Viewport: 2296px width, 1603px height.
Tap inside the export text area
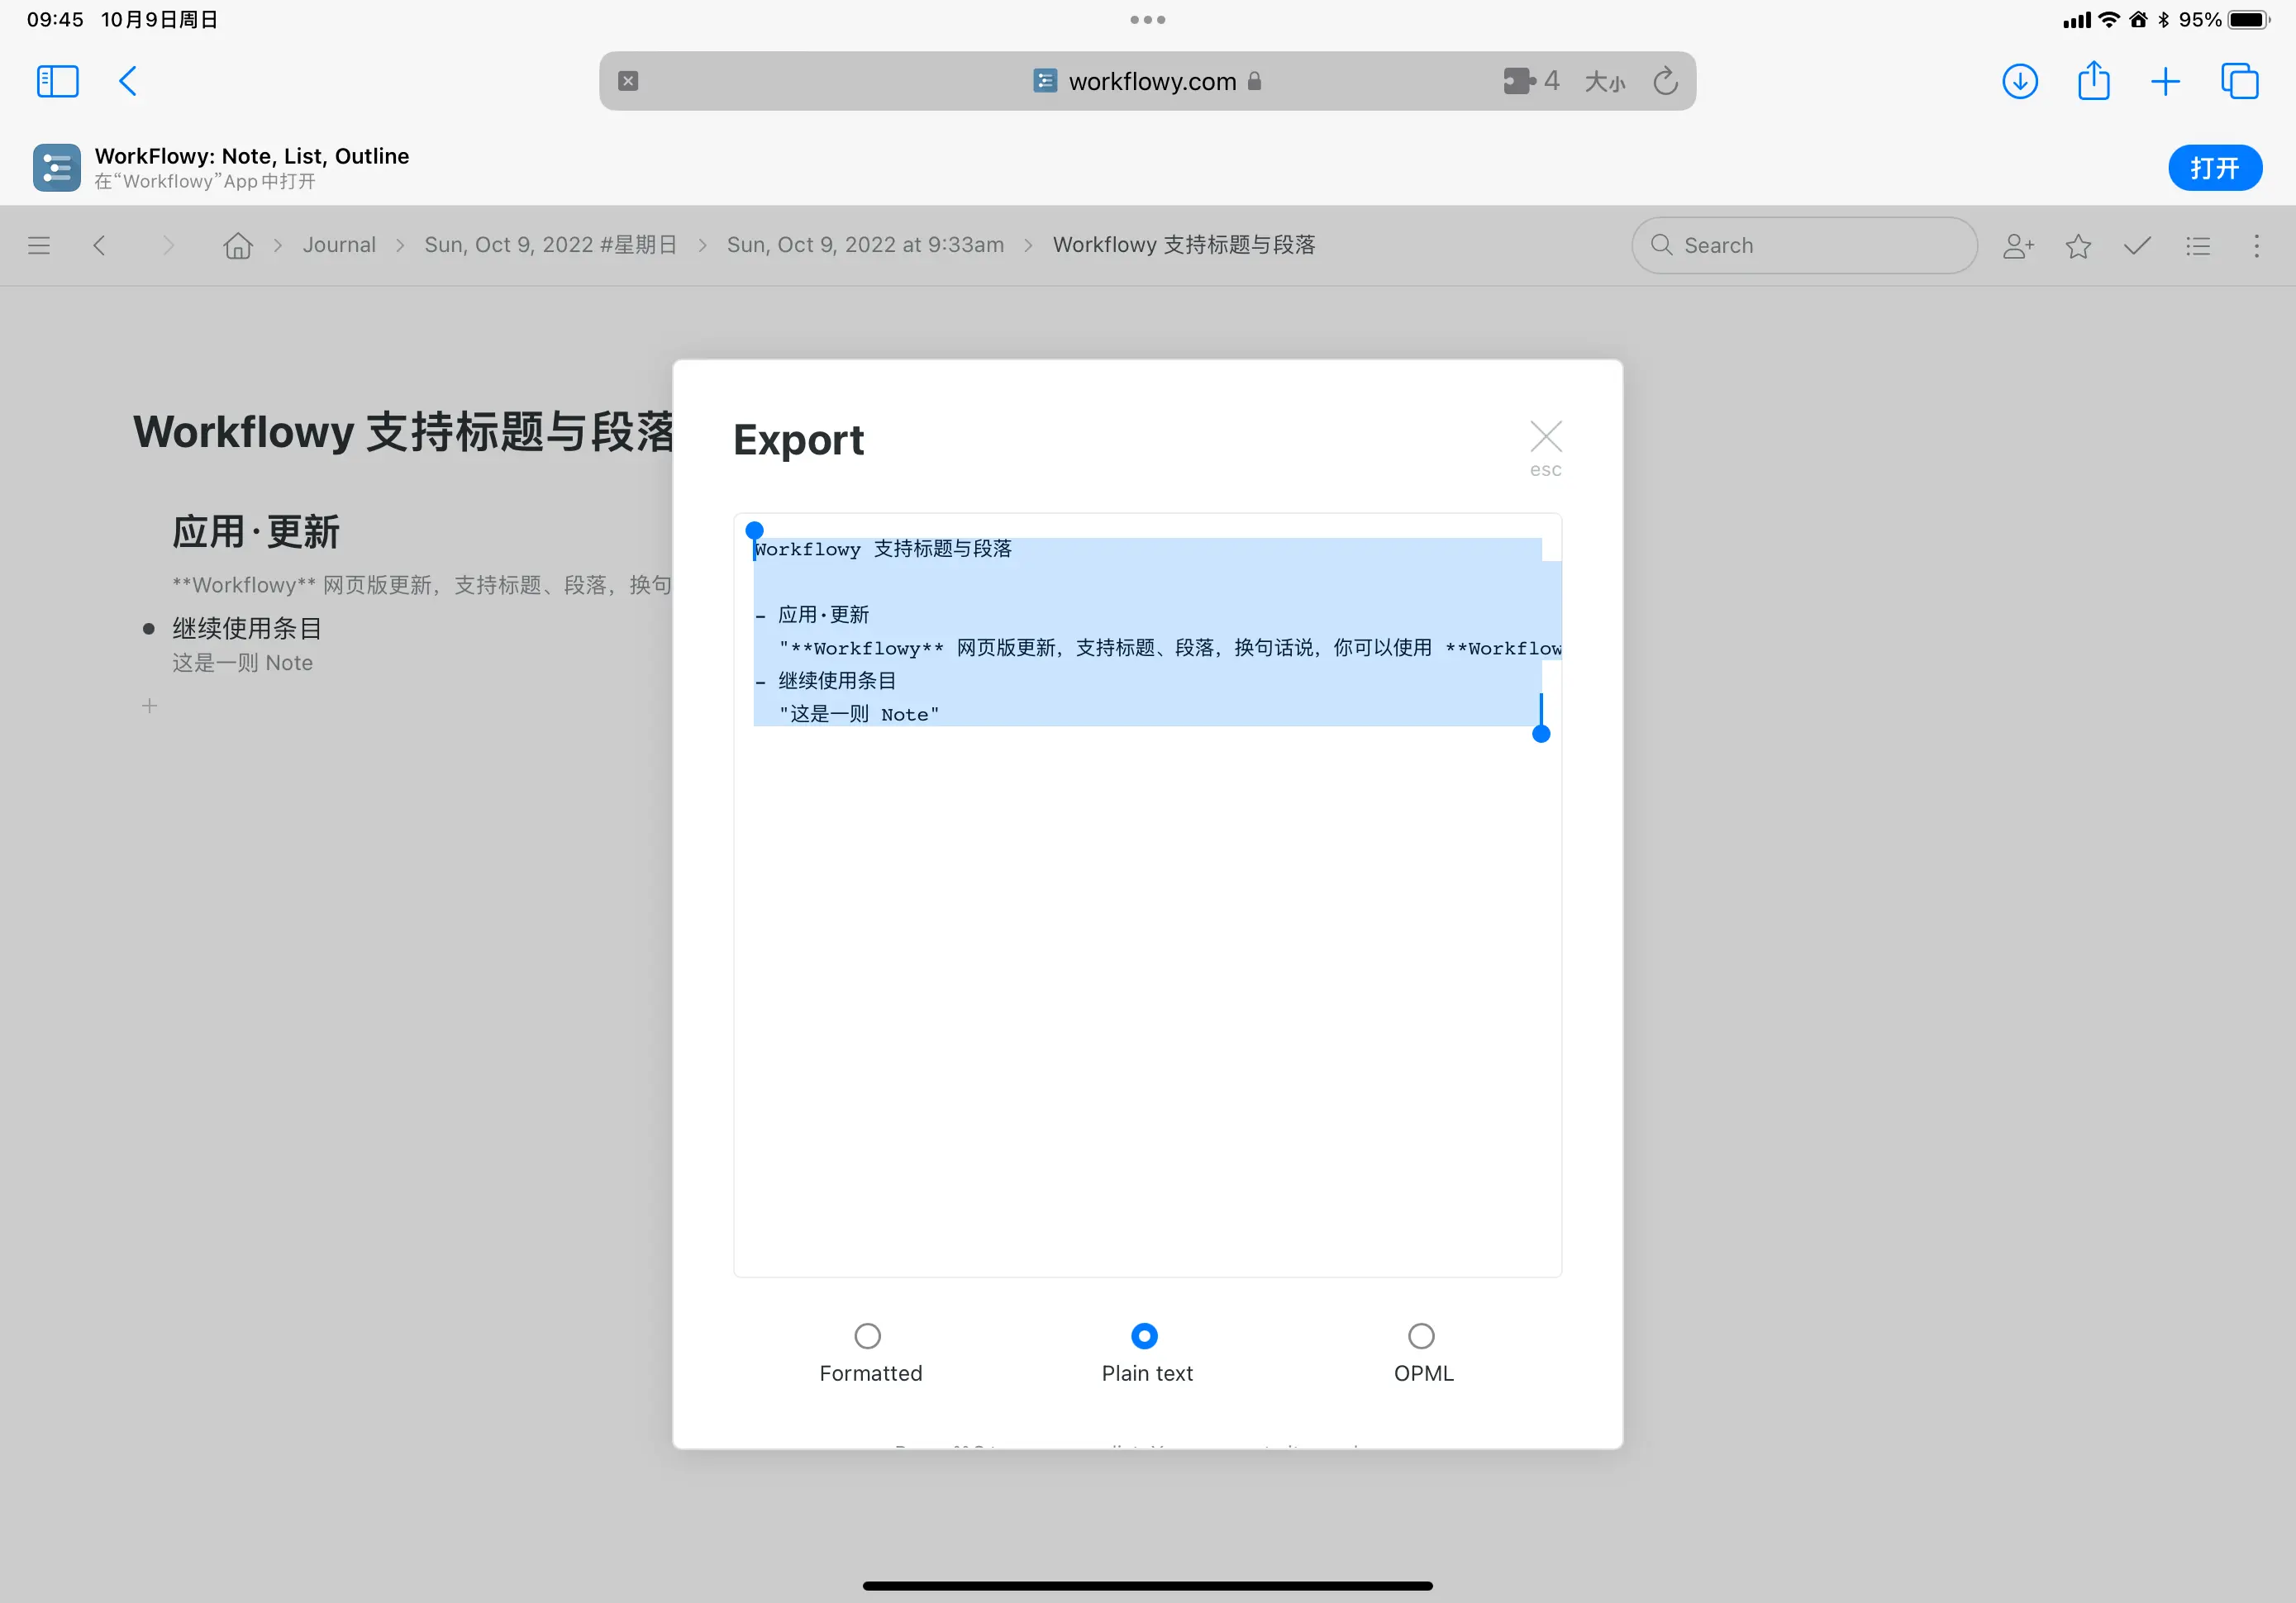pyautogui.click(x=1147, y=895)
